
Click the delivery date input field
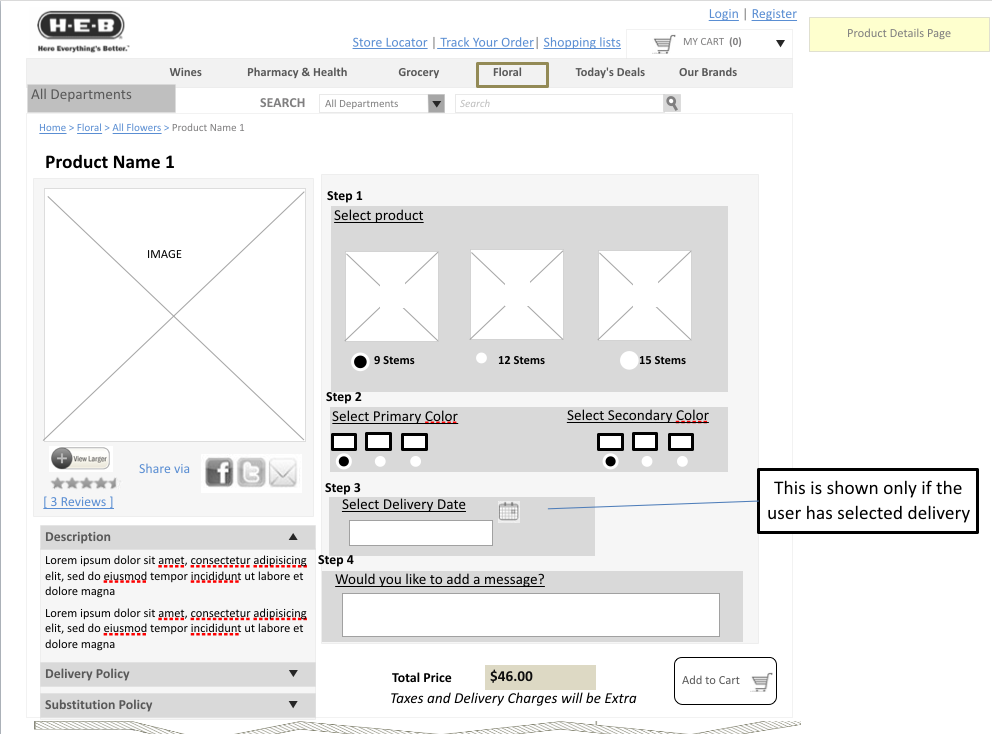tap(421, 533)
